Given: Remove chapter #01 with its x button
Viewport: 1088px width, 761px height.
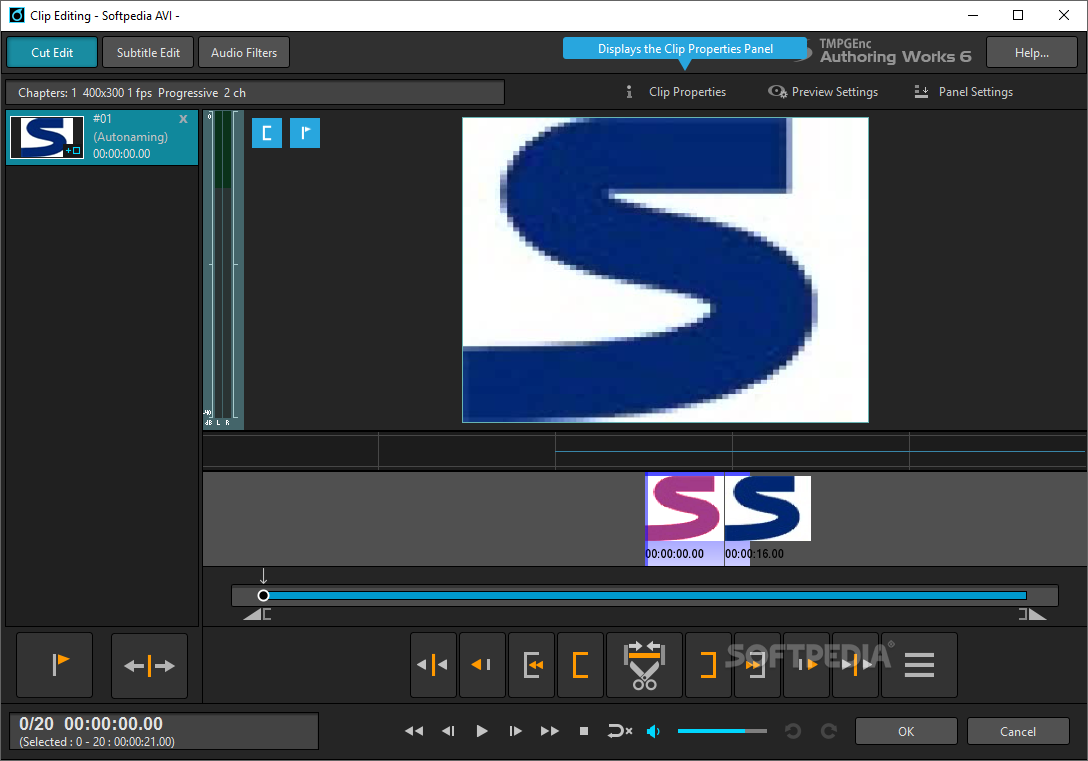Looking at the screenshot, I should point(183,119).
